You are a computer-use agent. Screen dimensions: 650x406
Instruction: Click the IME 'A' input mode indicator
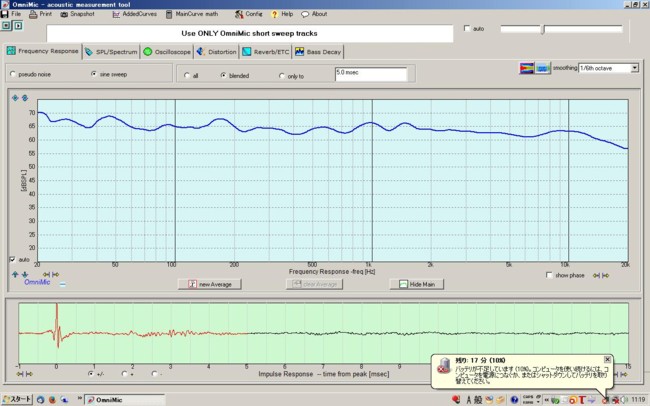pos(468,400)
